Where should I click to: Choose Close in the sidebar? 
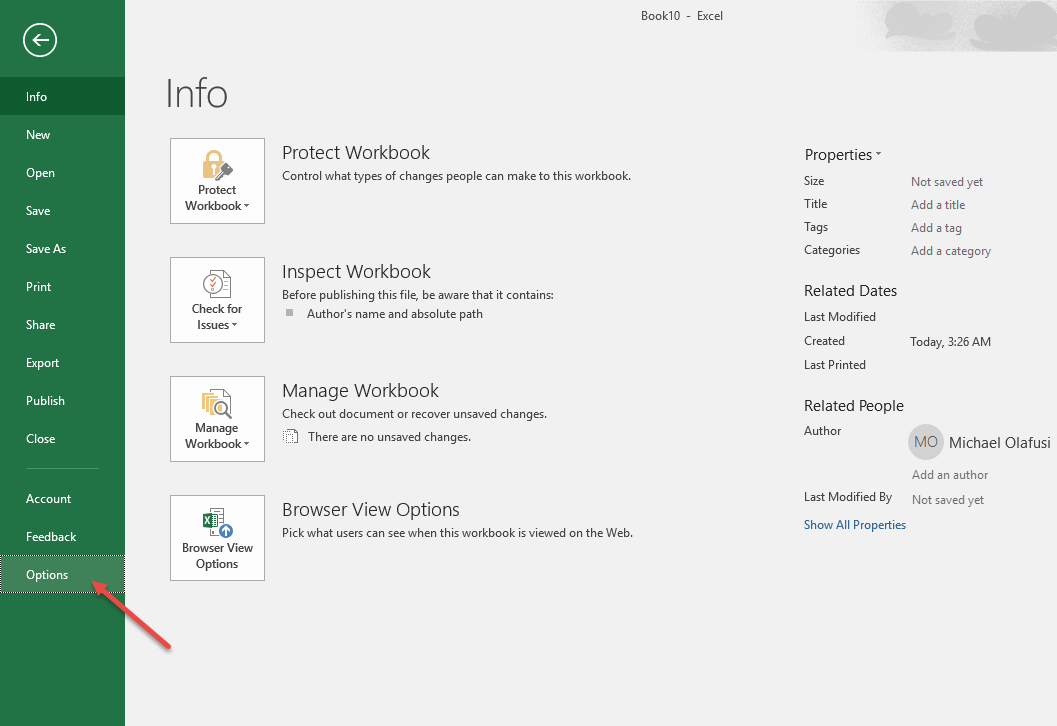(x=62, y=439)
